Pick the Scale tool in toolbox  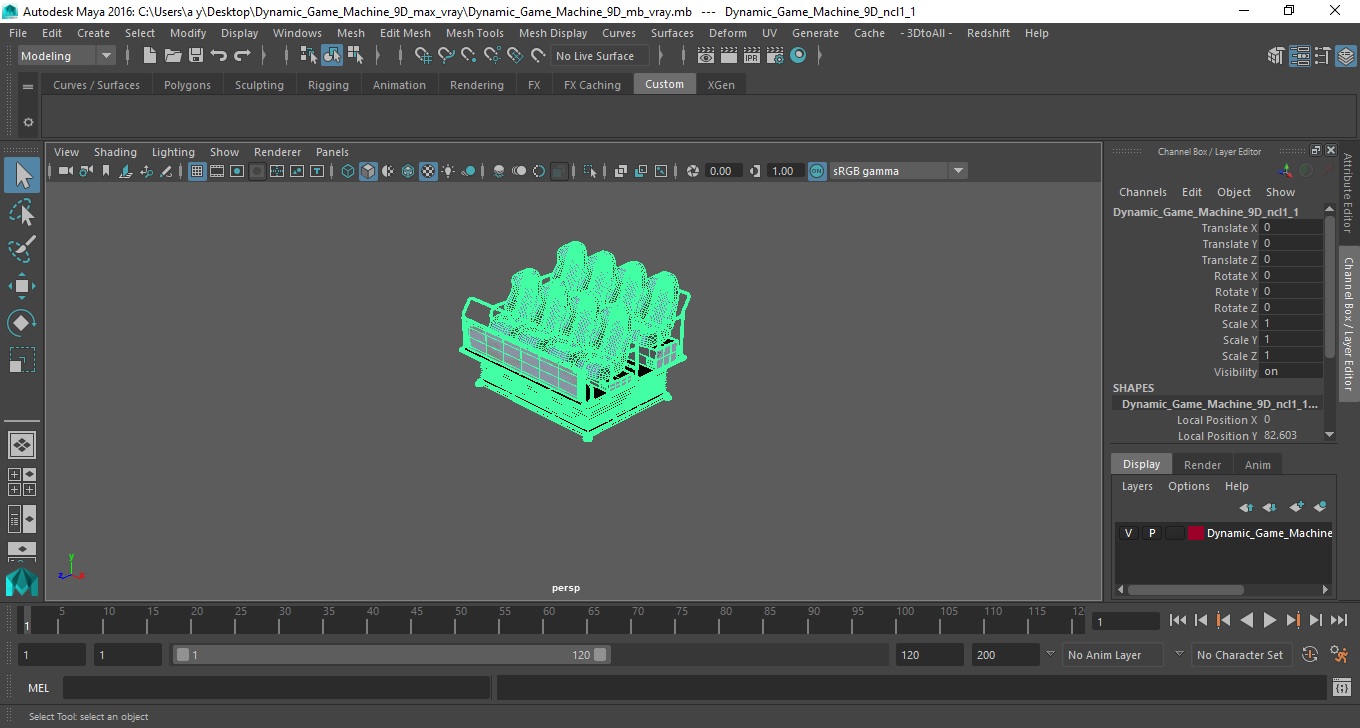[x=22, y=360]
